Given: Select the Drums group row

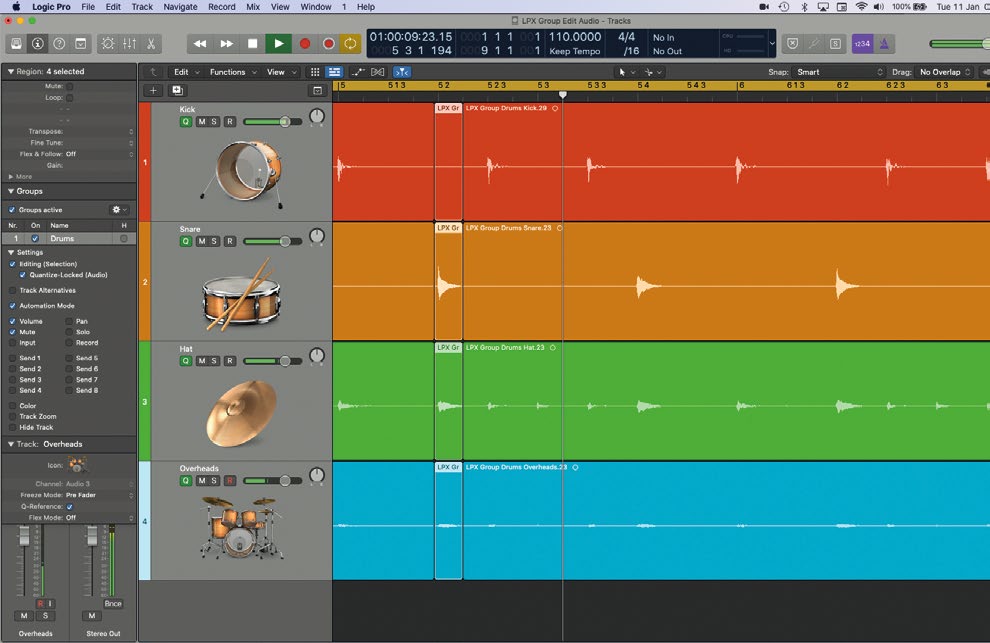Looking at the screenshot, I should tap(69, 239).
